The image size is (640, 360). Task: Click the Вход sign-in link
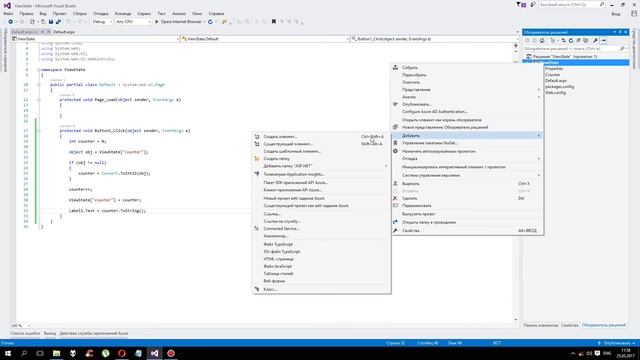point(616,14)
